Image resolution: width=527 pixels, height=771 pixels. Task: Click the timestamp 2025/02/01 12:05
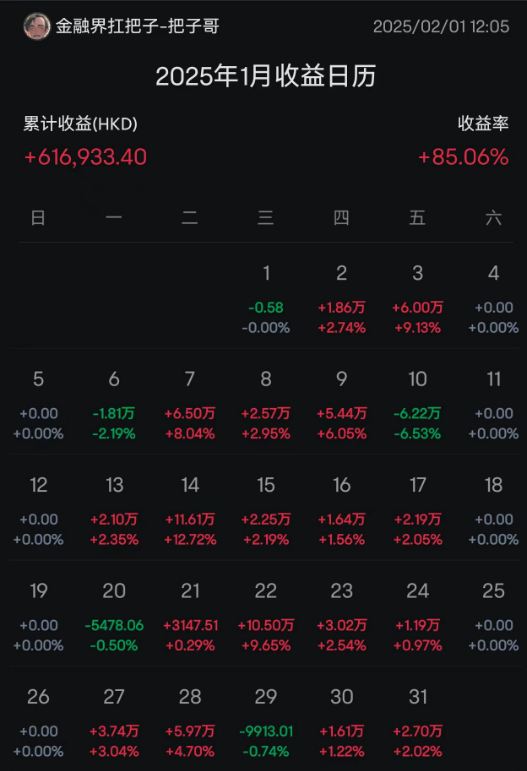(441, 27)
